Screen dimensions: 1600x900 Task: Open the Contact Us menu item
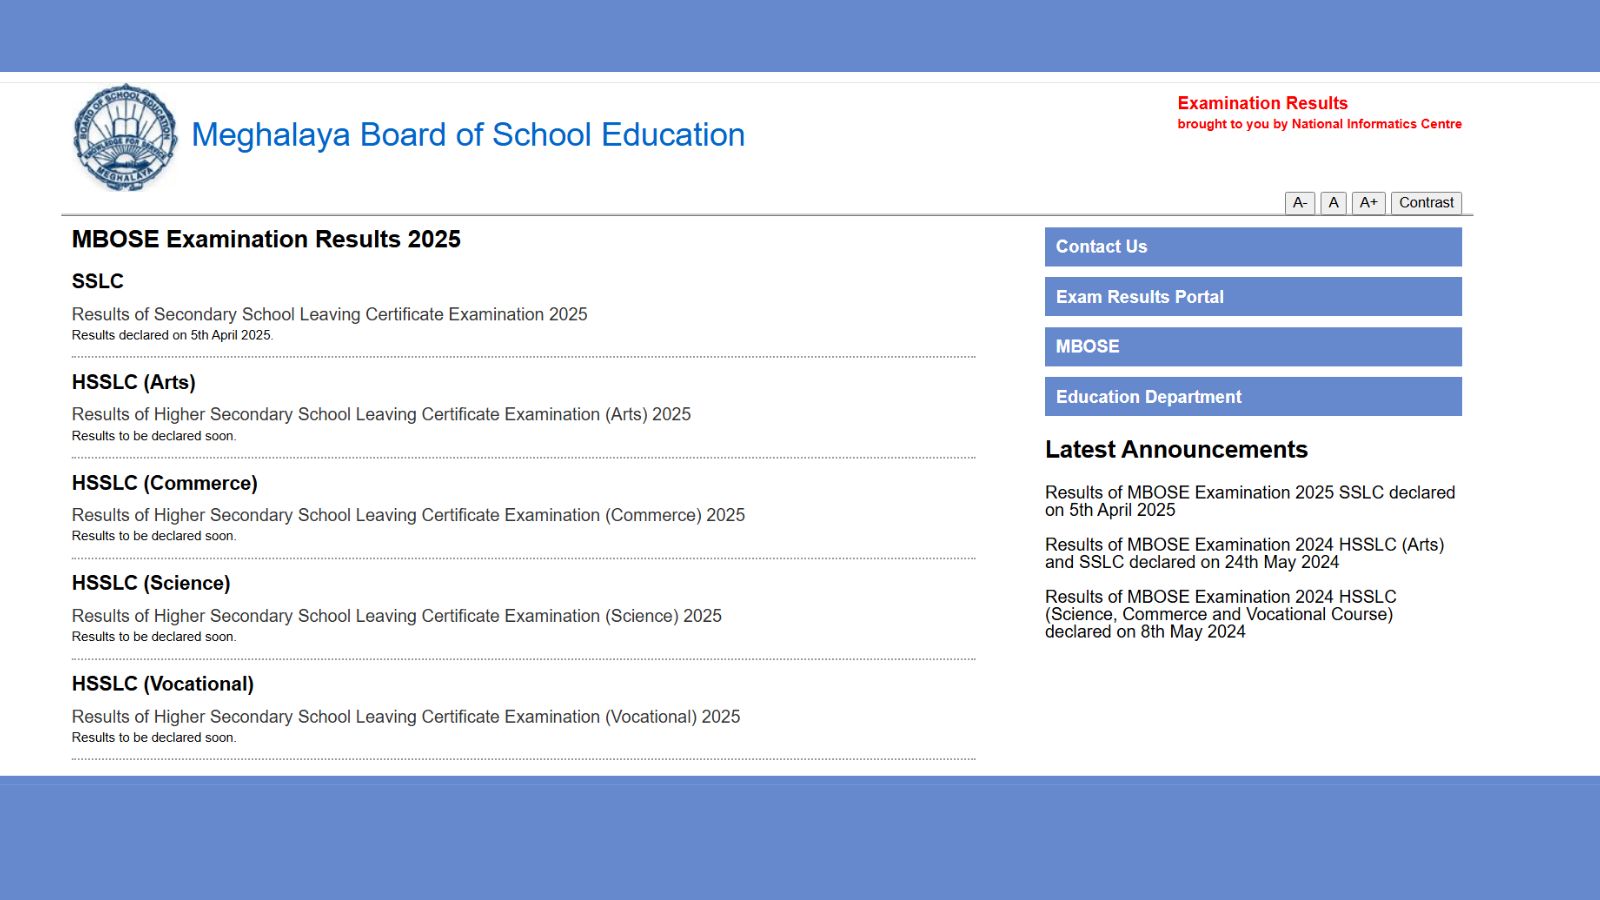(1252, 247)
